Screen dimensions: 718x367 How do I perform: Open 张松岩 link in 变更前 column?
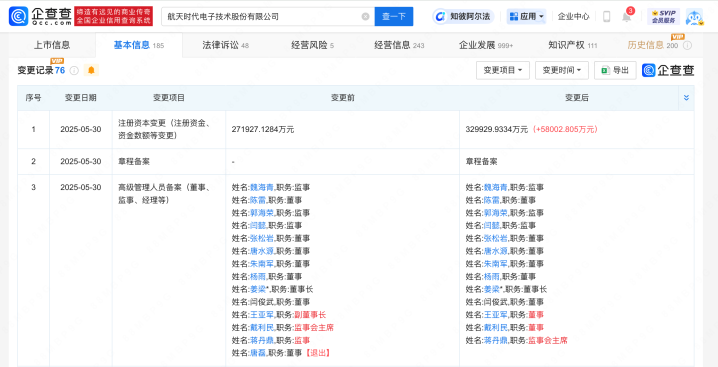click(261, 238)
